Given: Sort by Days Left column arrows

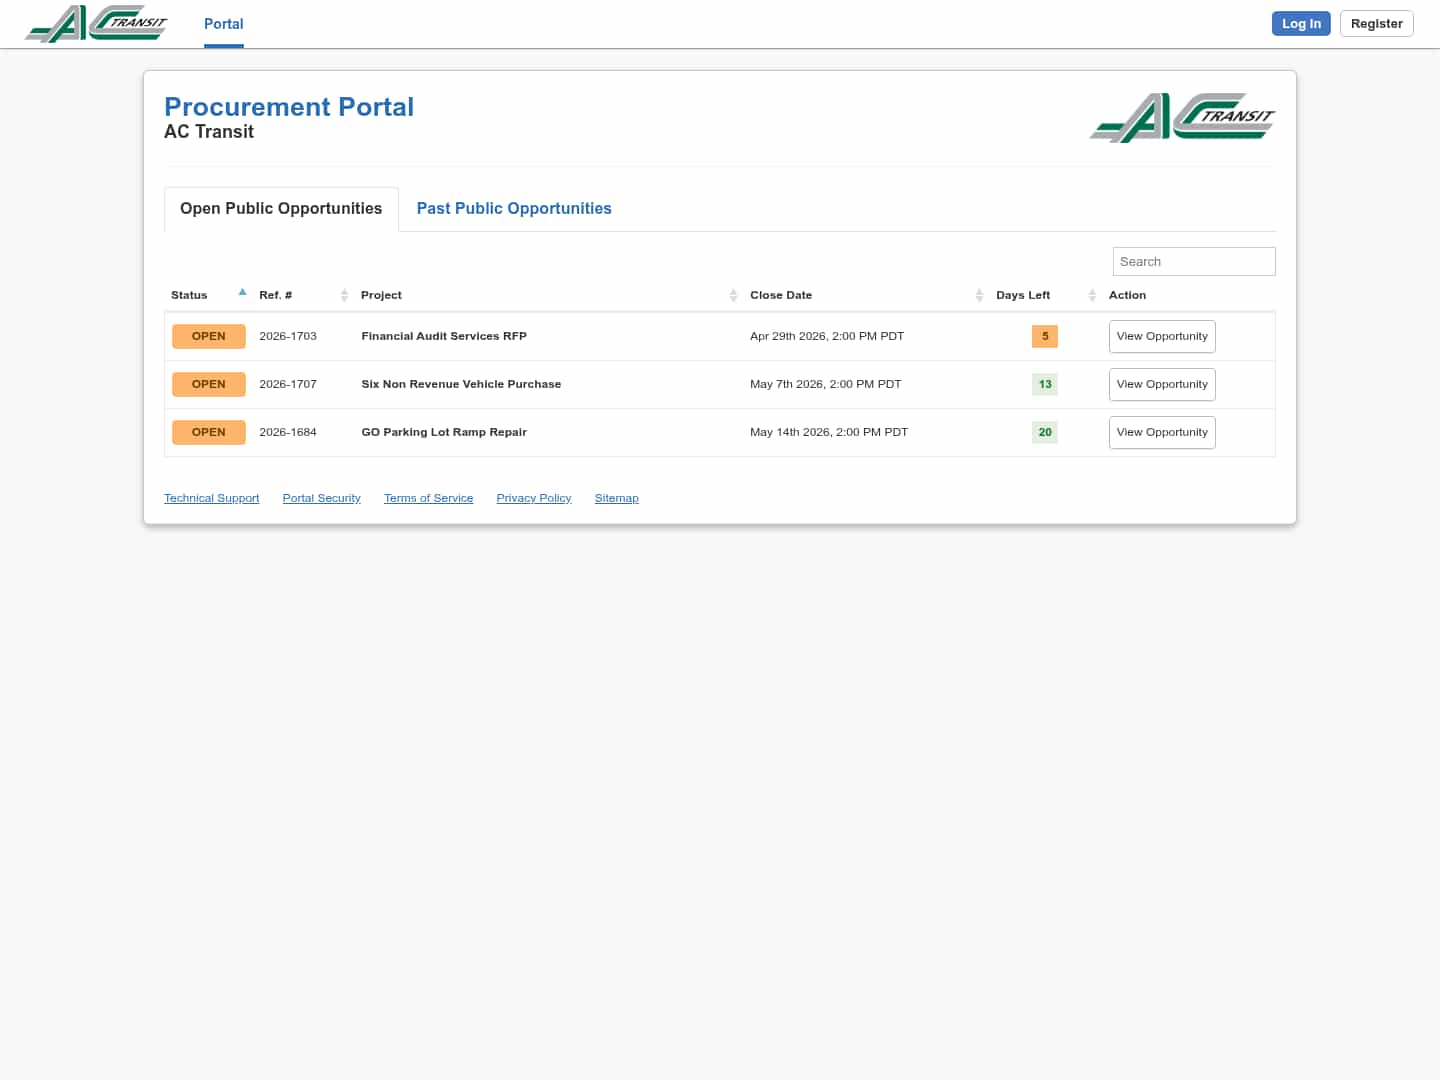Looking at the screenshot, I should tap(1092, 295).
